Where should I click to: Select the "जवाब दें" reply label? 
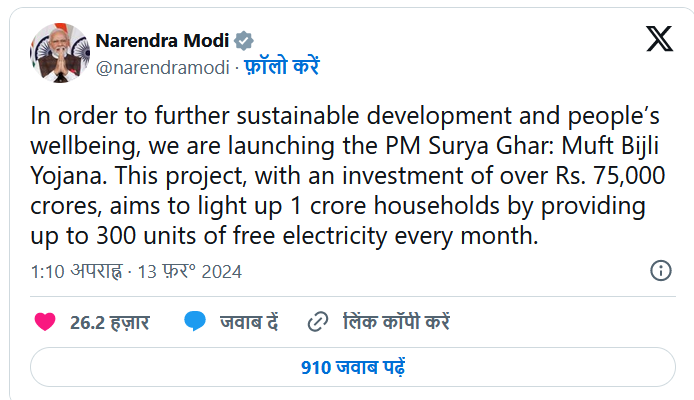point(250,322)
